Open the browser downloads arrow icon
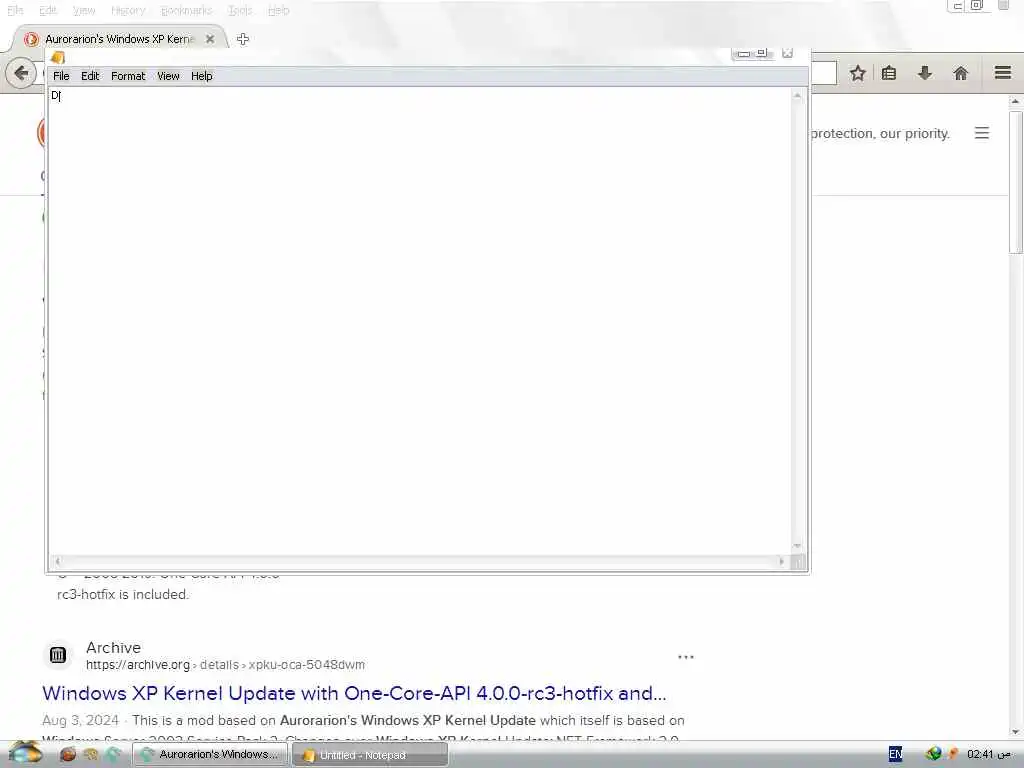Image resolution: width=1024 pixels, height=768 pixels. pos(925,73)
